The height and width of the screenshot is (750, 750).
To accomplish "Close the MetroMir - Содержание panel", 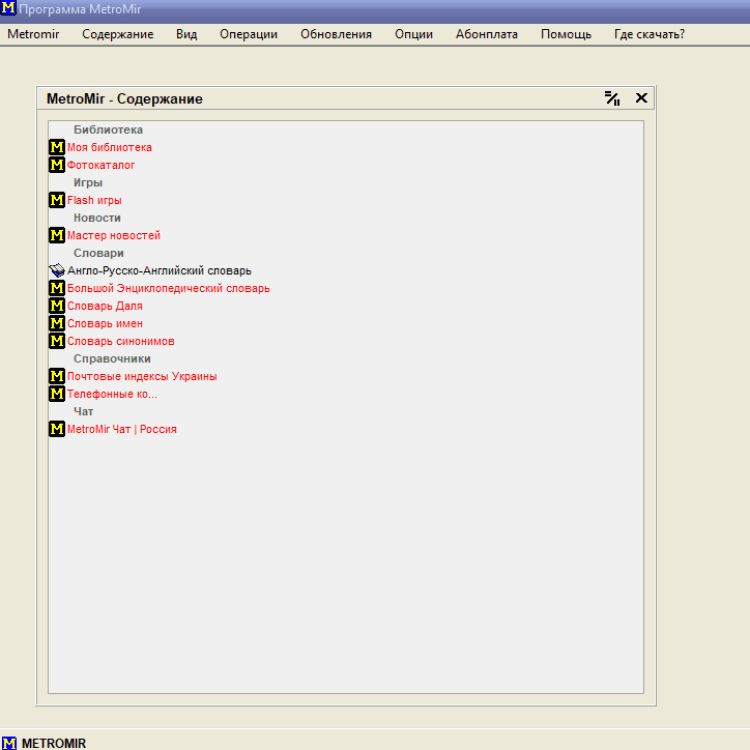I will click(641, 98).
